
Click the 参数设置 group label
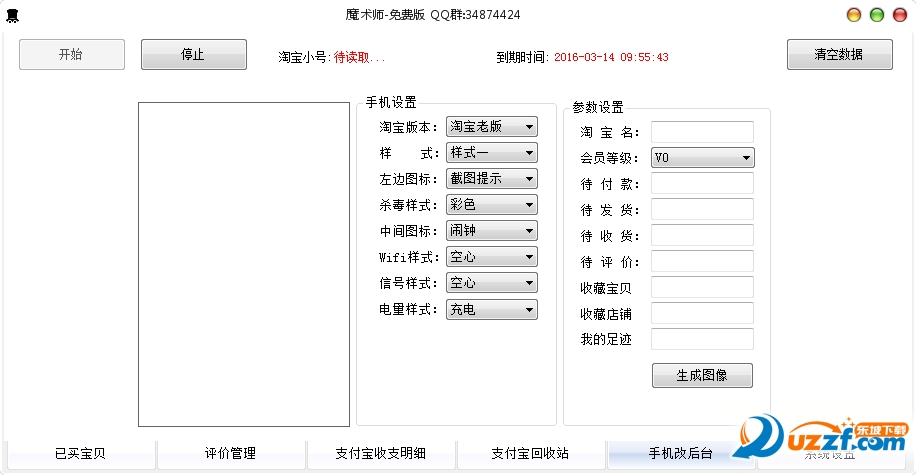coord(598,107)
